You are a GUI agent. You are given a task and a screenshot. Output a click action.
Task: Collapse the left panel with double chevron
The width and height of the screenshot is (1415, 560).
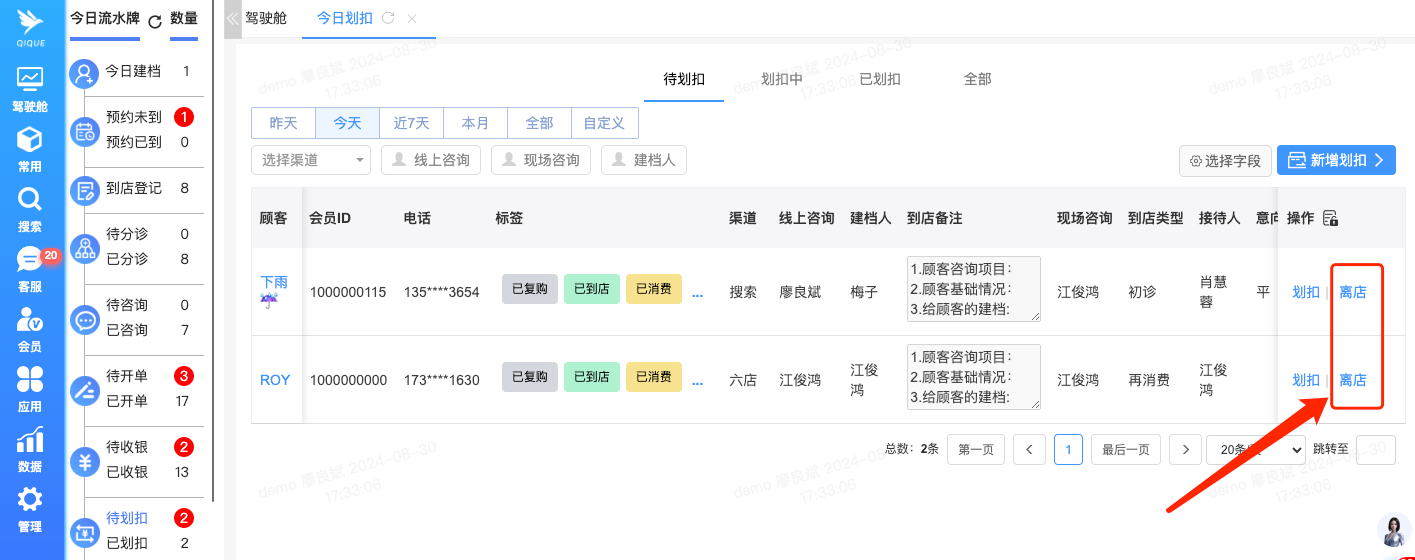click(233, 18)
